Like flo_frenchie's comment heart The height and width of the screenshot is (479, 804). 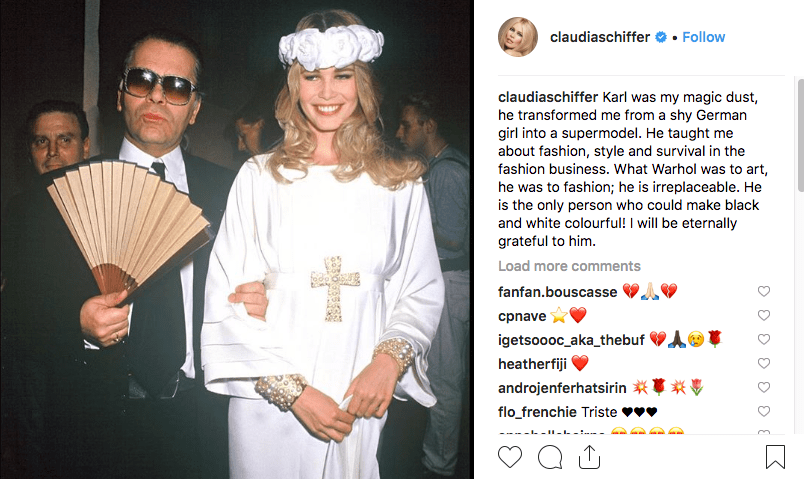[x=763, y=411]
